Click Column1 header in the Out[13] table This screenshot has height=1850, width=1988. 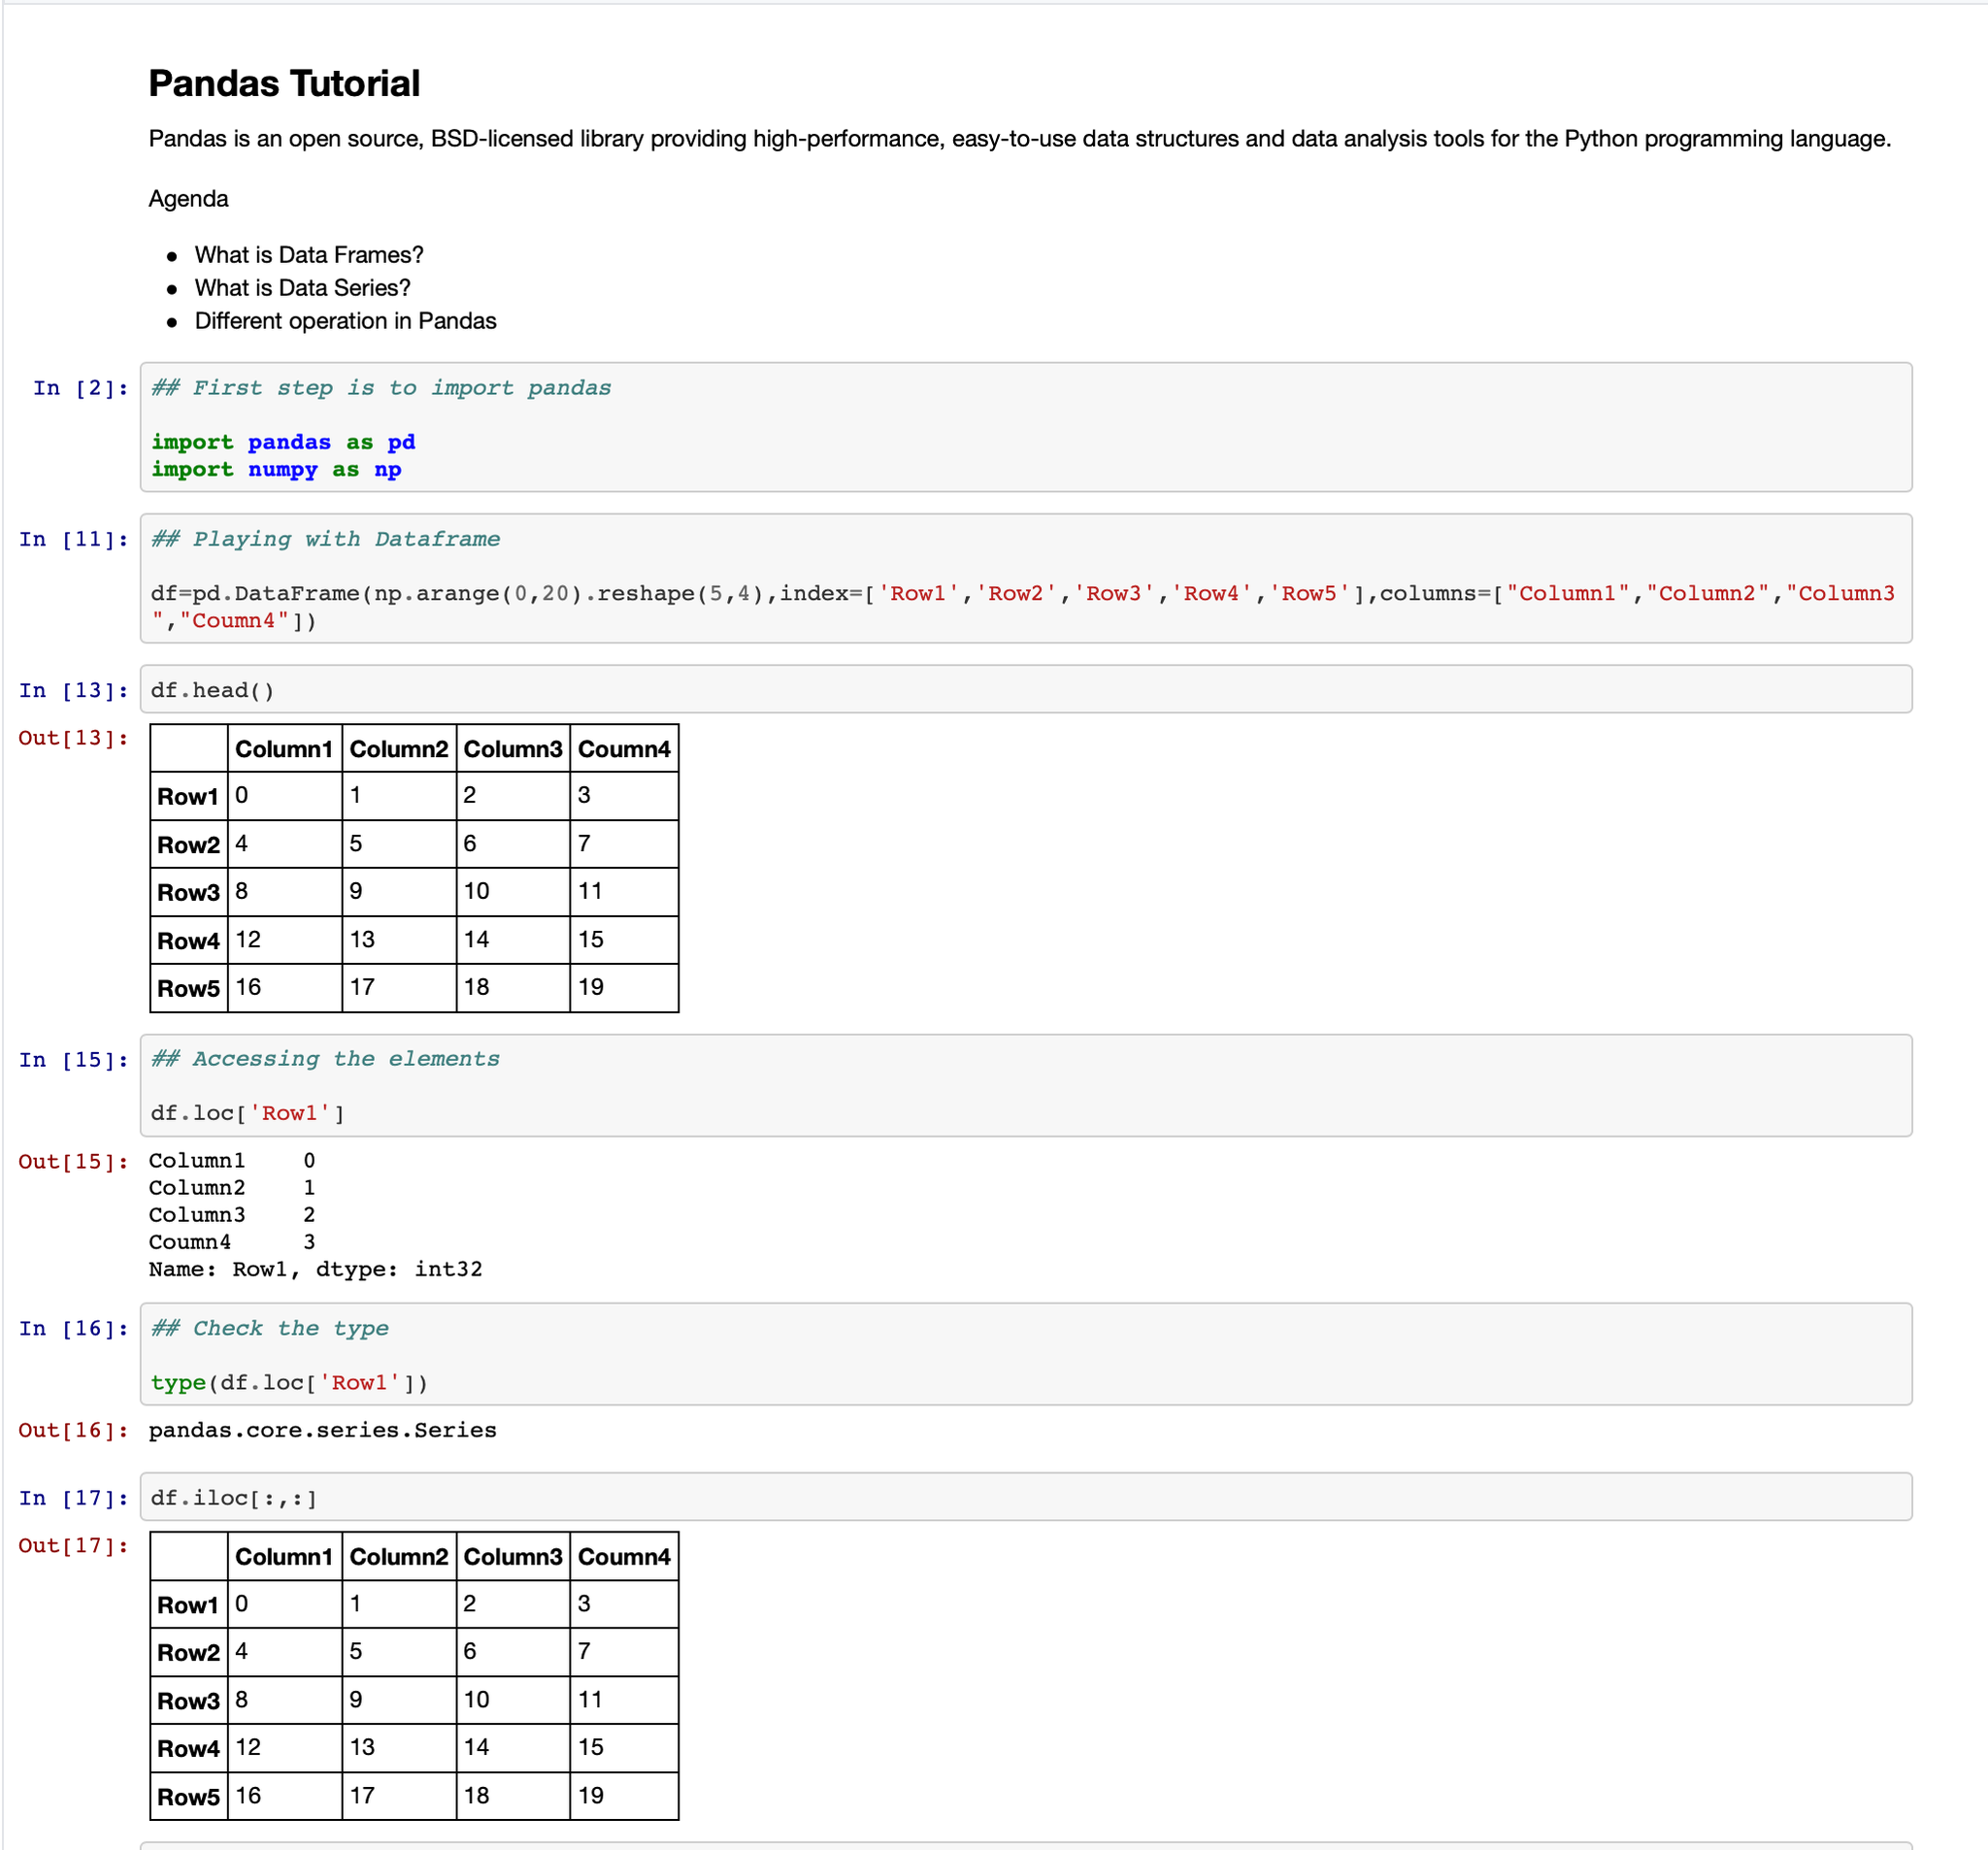284,749
